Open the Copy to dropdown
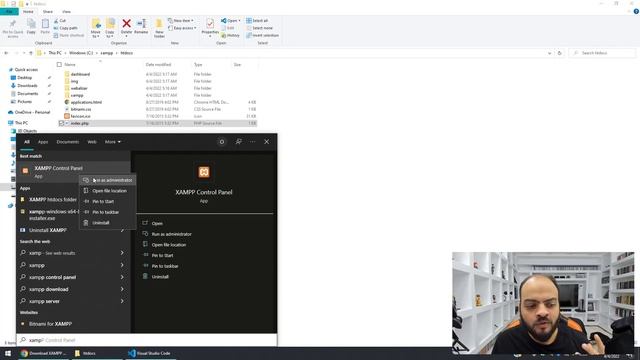The height and width of the screenshot is (360, 640). click(110, 34)
